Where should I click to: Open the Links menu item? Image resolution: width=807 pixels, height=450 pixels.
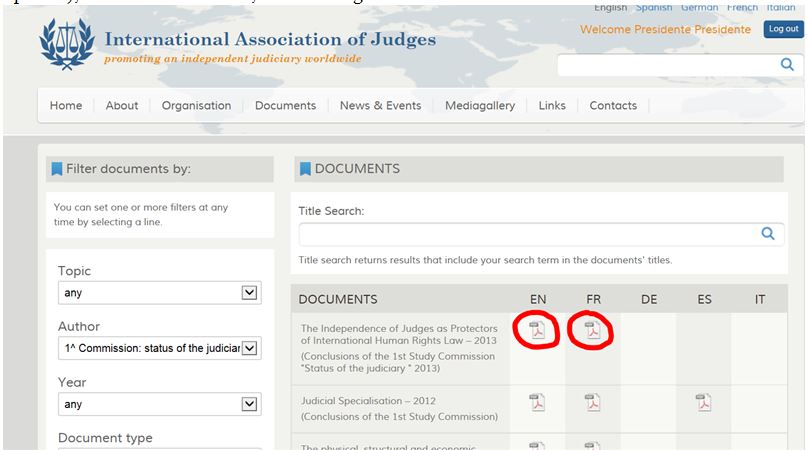[x=552, y=106]
